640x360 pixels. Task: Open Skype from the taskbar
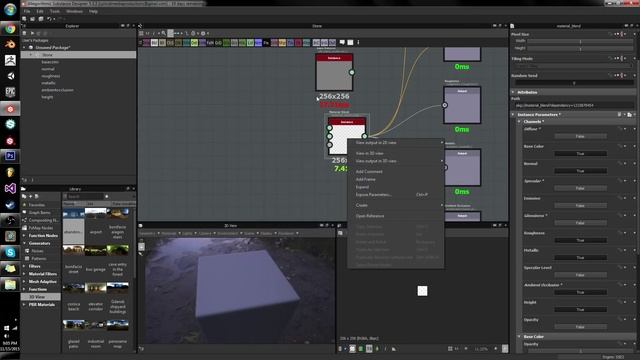coord(10,253)
